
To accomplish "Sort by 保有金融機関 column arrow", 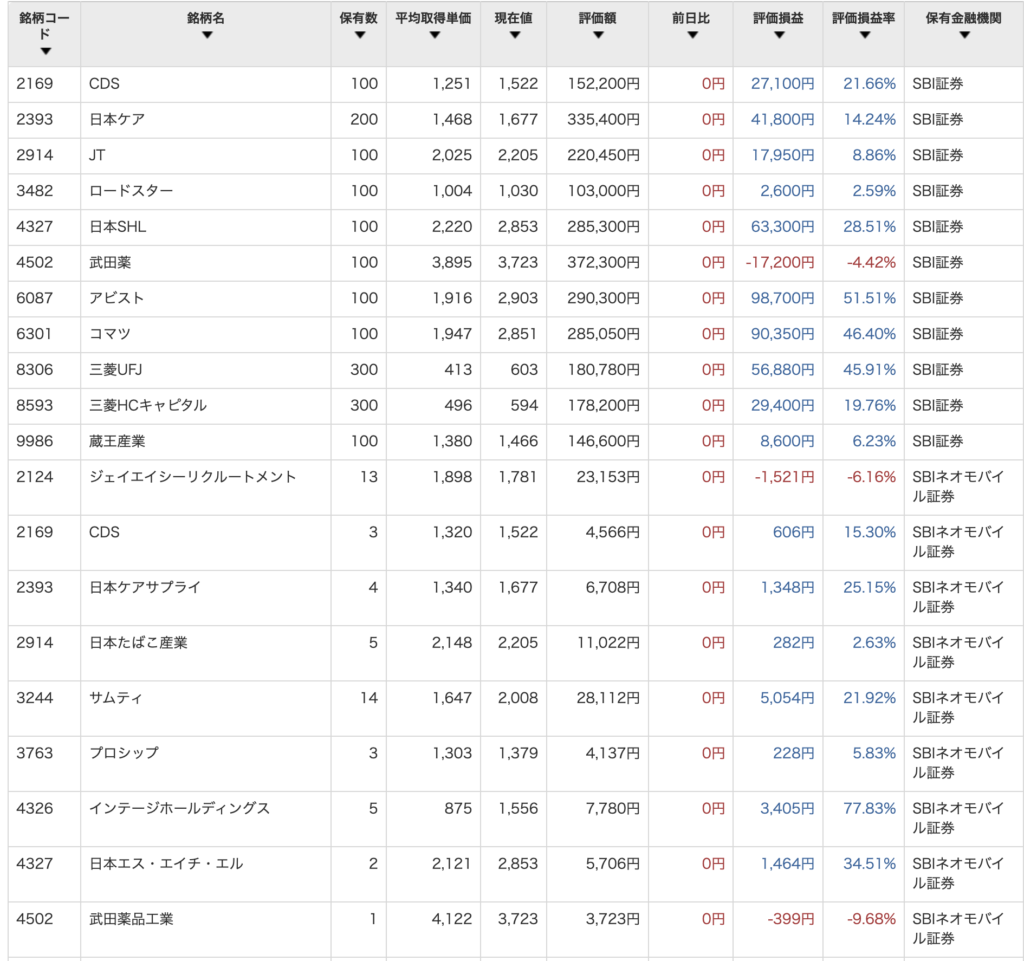I will (x=964, y=35).
